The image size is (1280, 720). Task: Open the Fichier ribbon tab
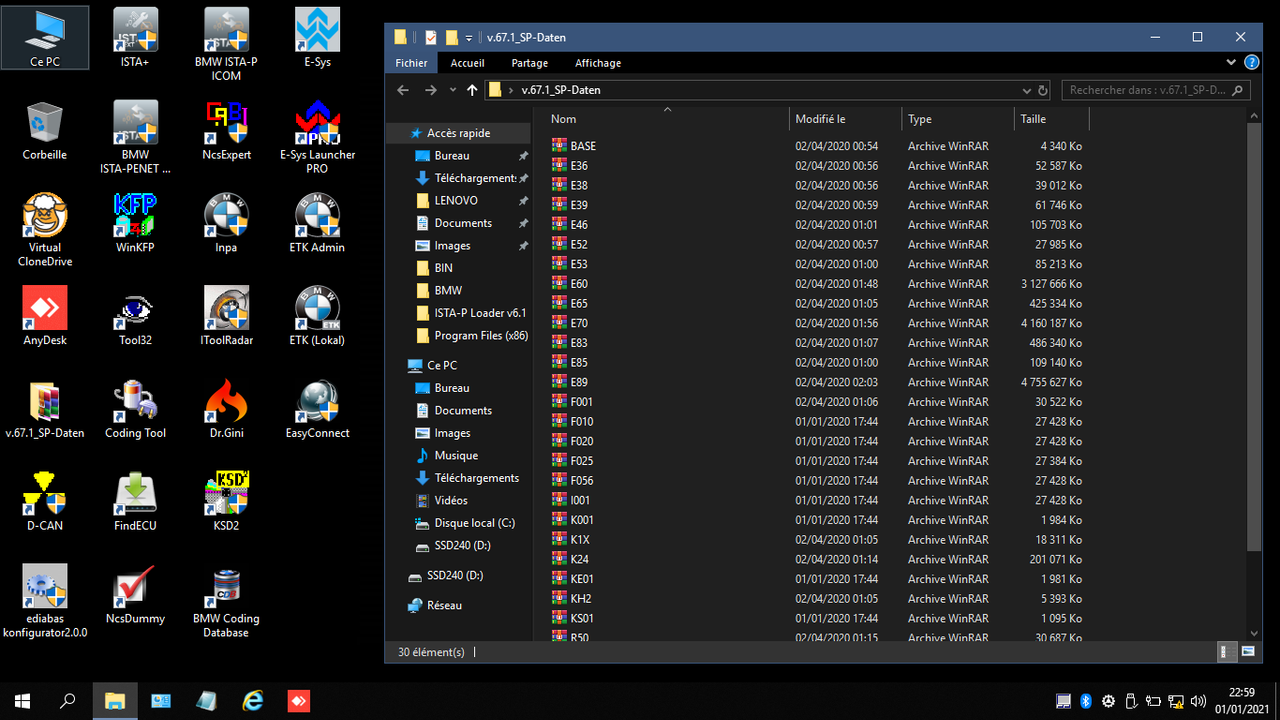point(411,63)
